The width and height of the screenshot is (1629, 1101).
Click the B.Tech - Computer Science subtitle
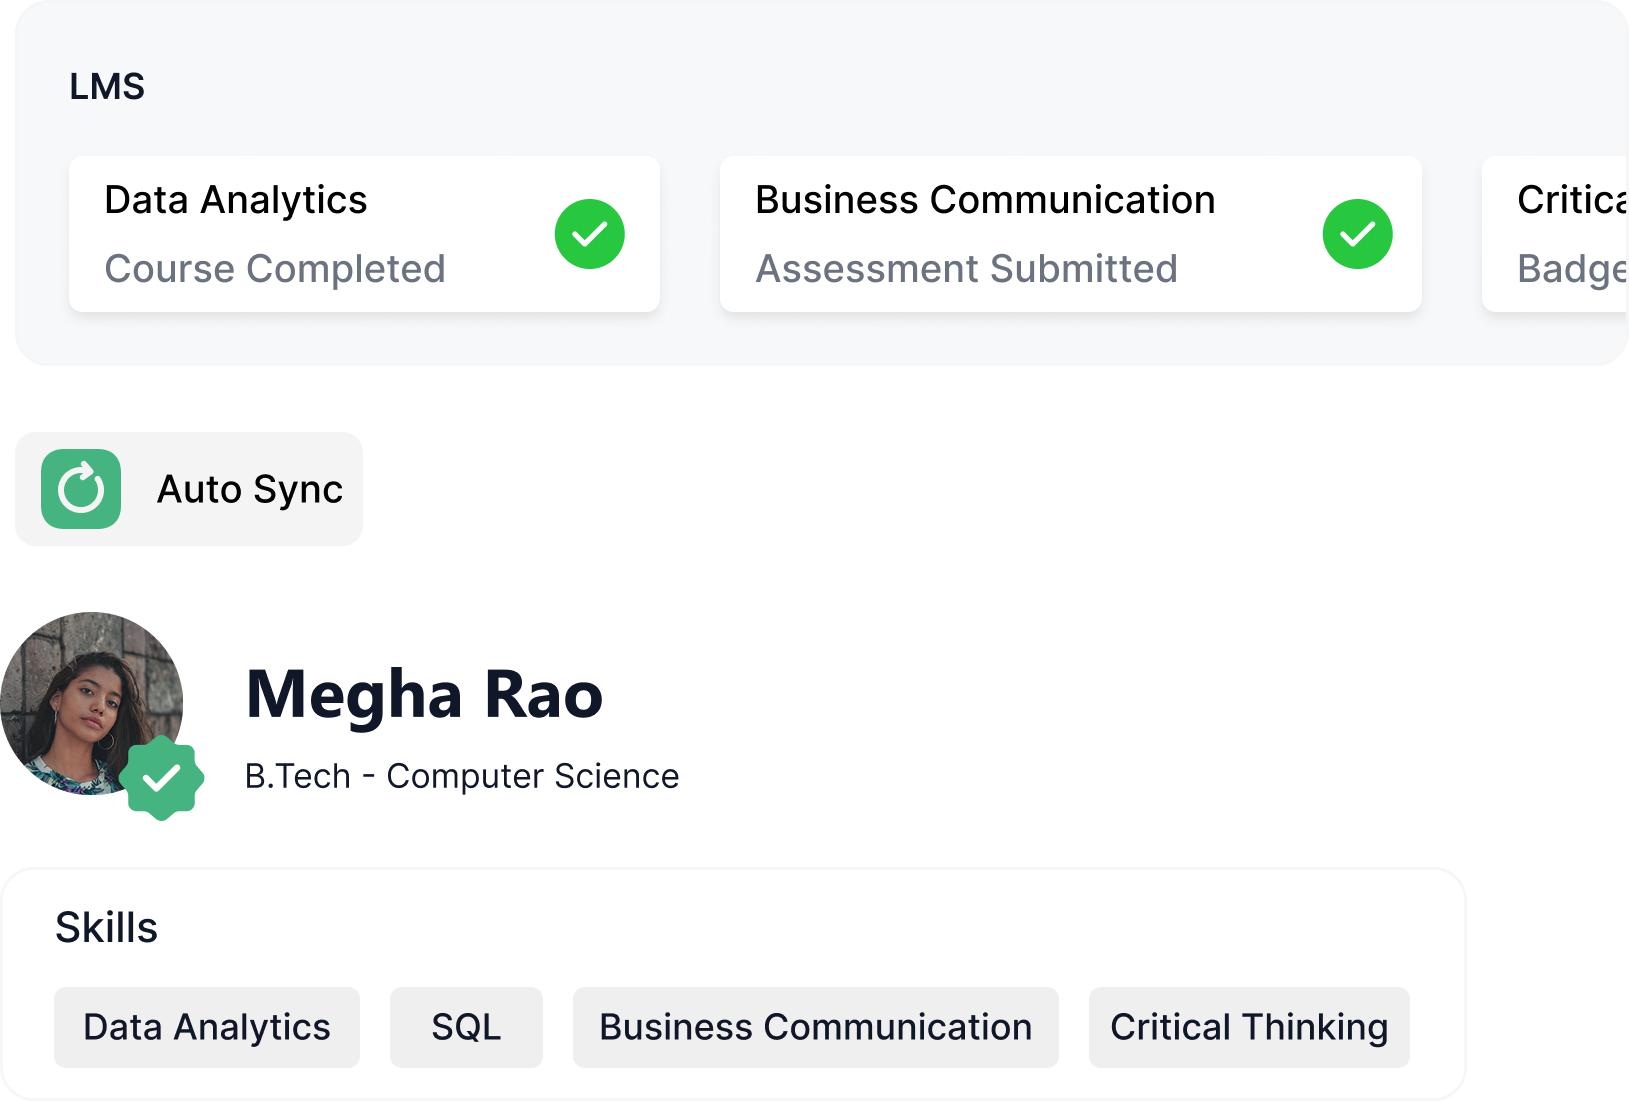pos(462,776)
